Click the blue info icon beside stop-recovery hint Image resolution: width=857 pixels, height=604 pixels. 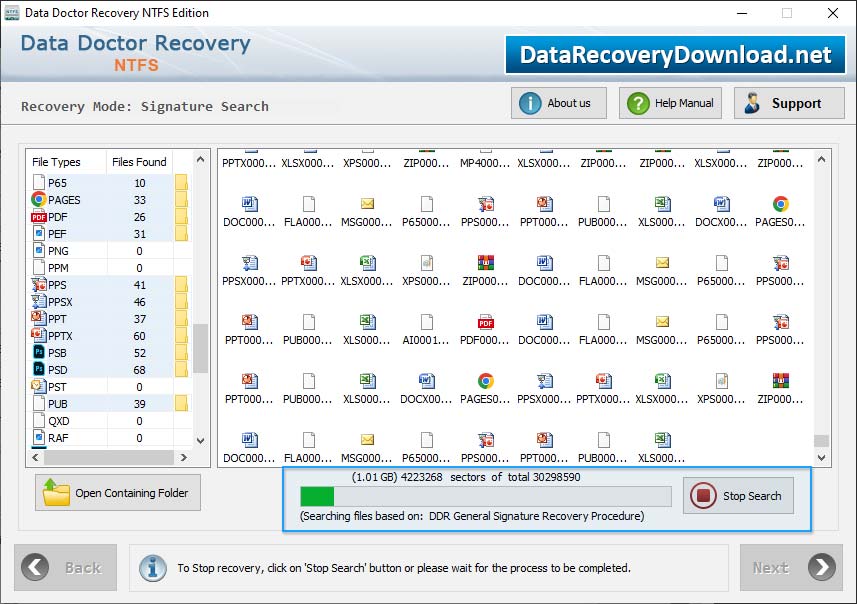pos(153,568)
